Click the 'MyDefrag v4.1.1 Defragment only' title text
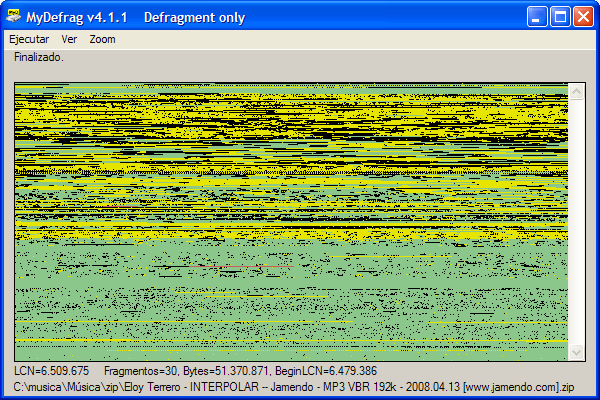This screenshot has height=400, width=600. click(135, 18)
